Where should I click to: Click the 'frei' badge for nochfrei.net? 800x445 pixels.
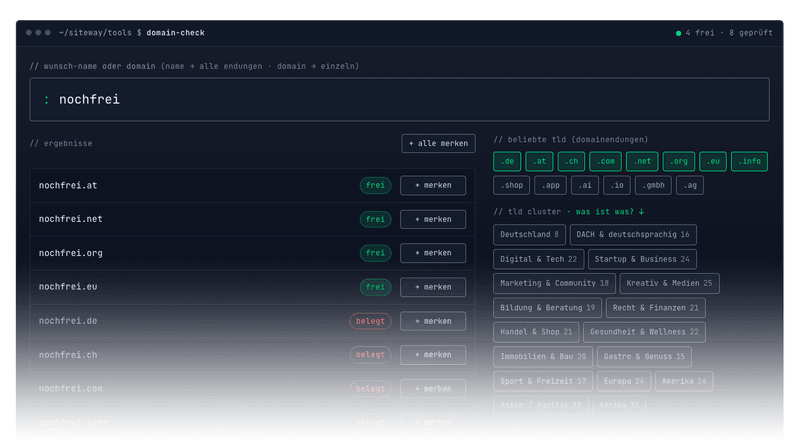coord(375,219)
